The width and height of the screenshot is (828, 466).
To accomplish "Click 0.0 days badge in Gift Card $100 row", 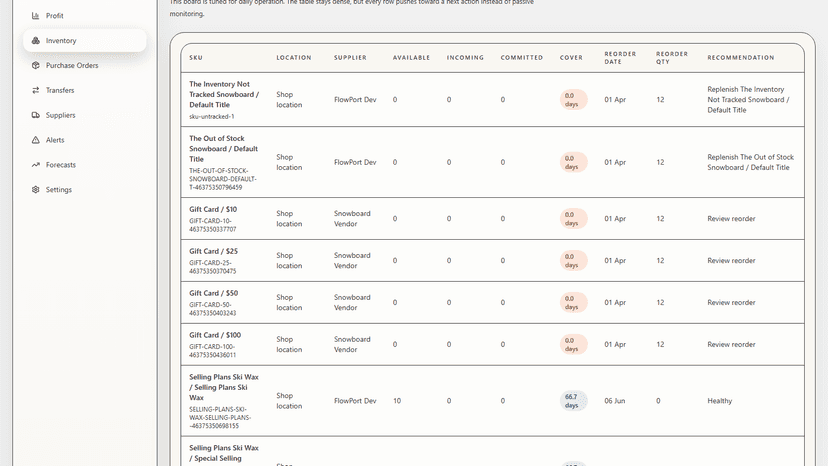I will click(x=573, y=344).
